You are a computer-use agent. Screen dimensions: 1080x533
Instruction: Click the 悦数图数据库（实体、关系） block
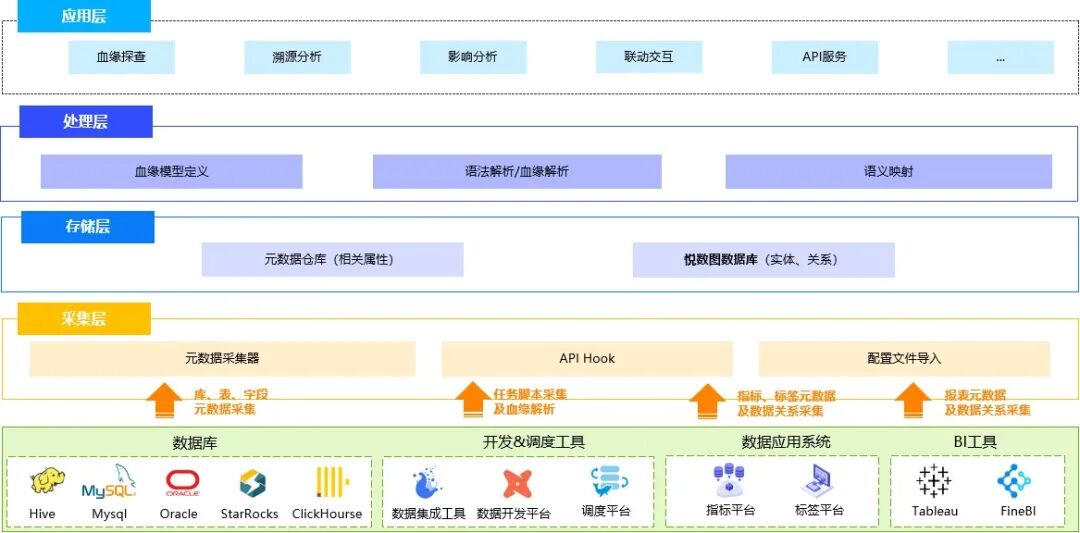click(764, 260)
